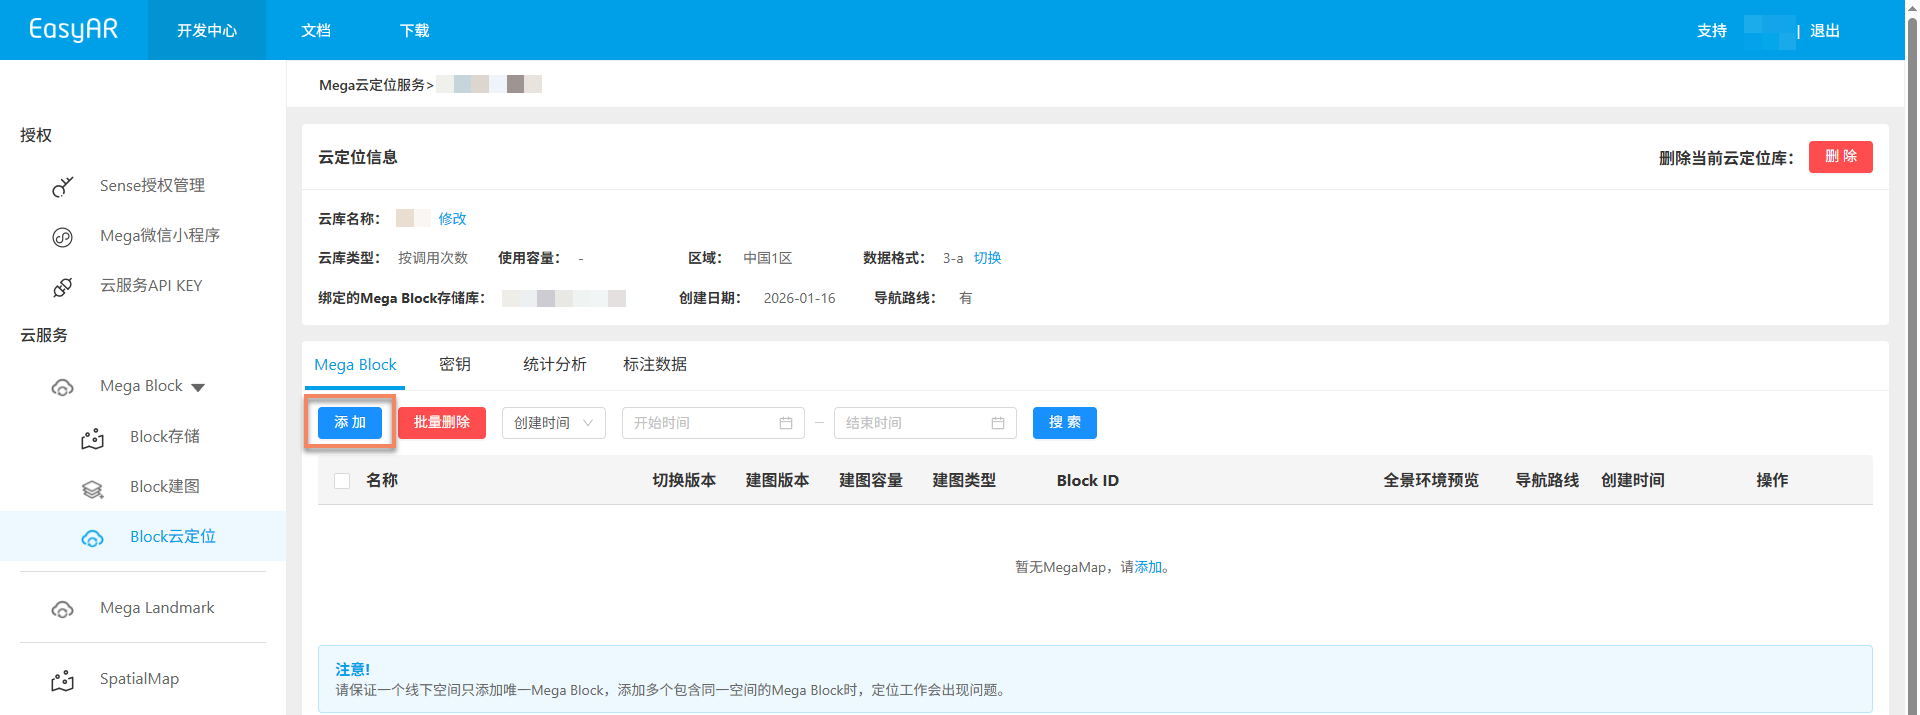Click the SpatialMap sidebar icon
This screenshot has height=715, width=1920.
(62, 681)
